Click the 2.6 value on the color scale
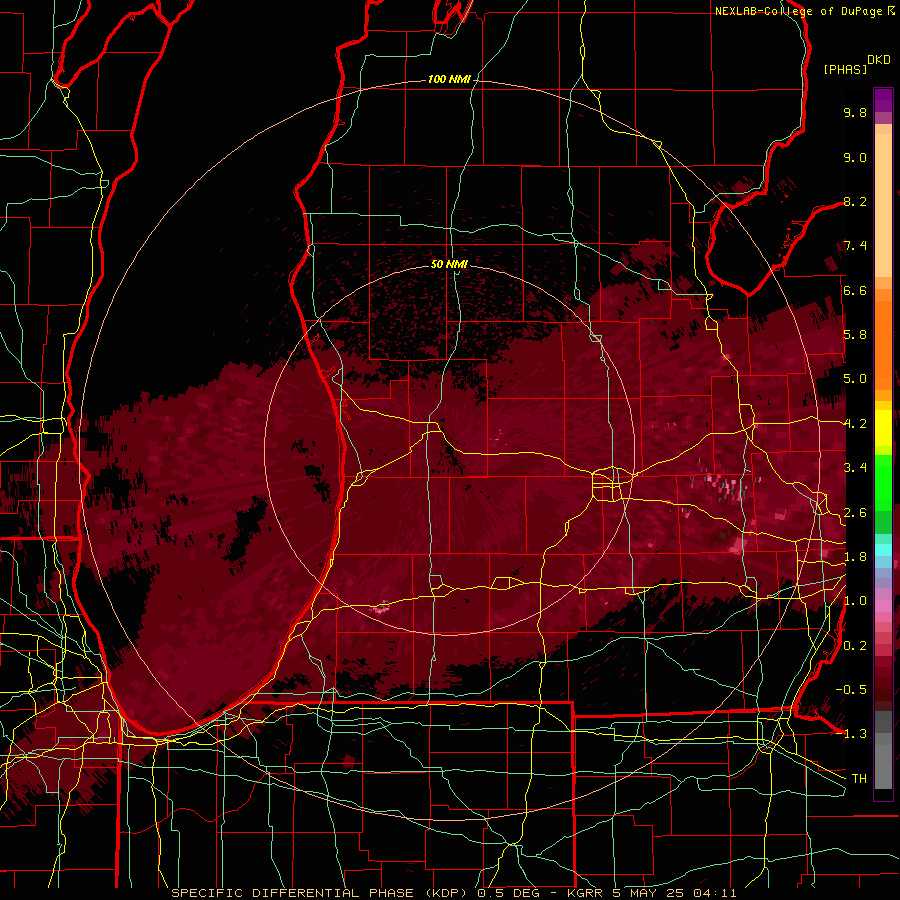This screenshot has height=900, width=900. [855, 513]
